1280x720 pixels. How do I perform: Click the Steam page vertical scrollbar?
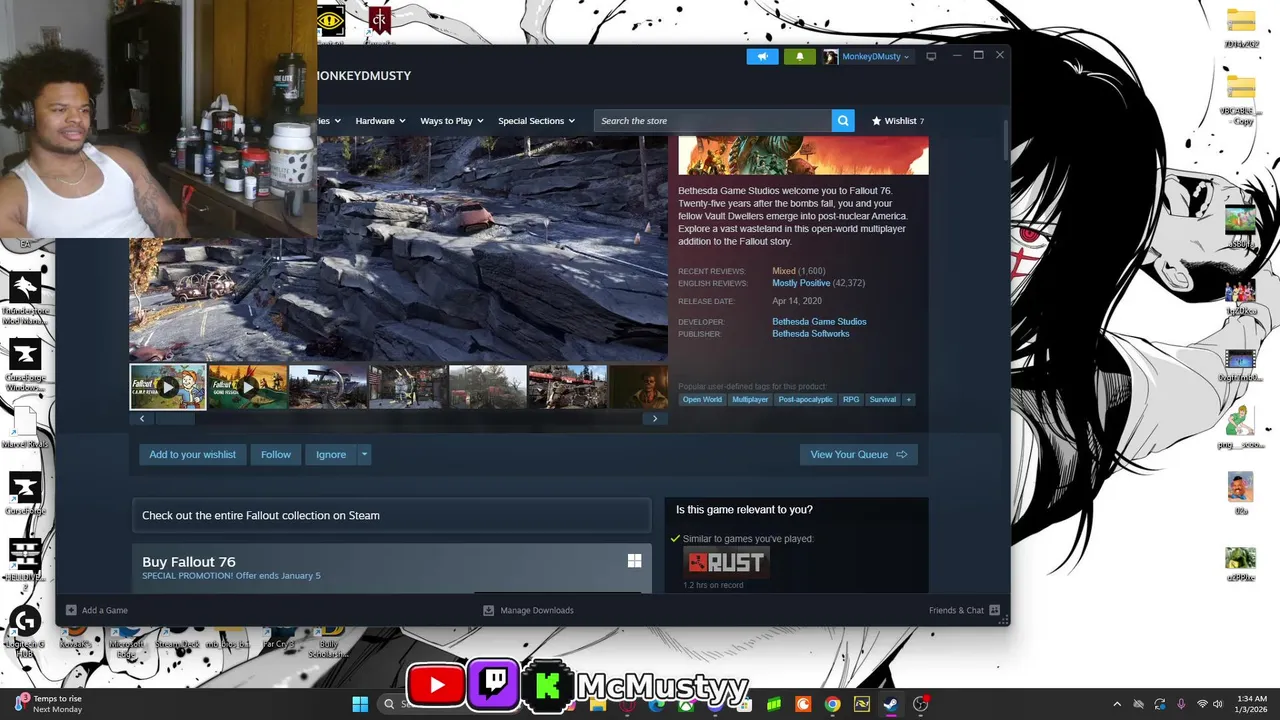point(1005,140)
